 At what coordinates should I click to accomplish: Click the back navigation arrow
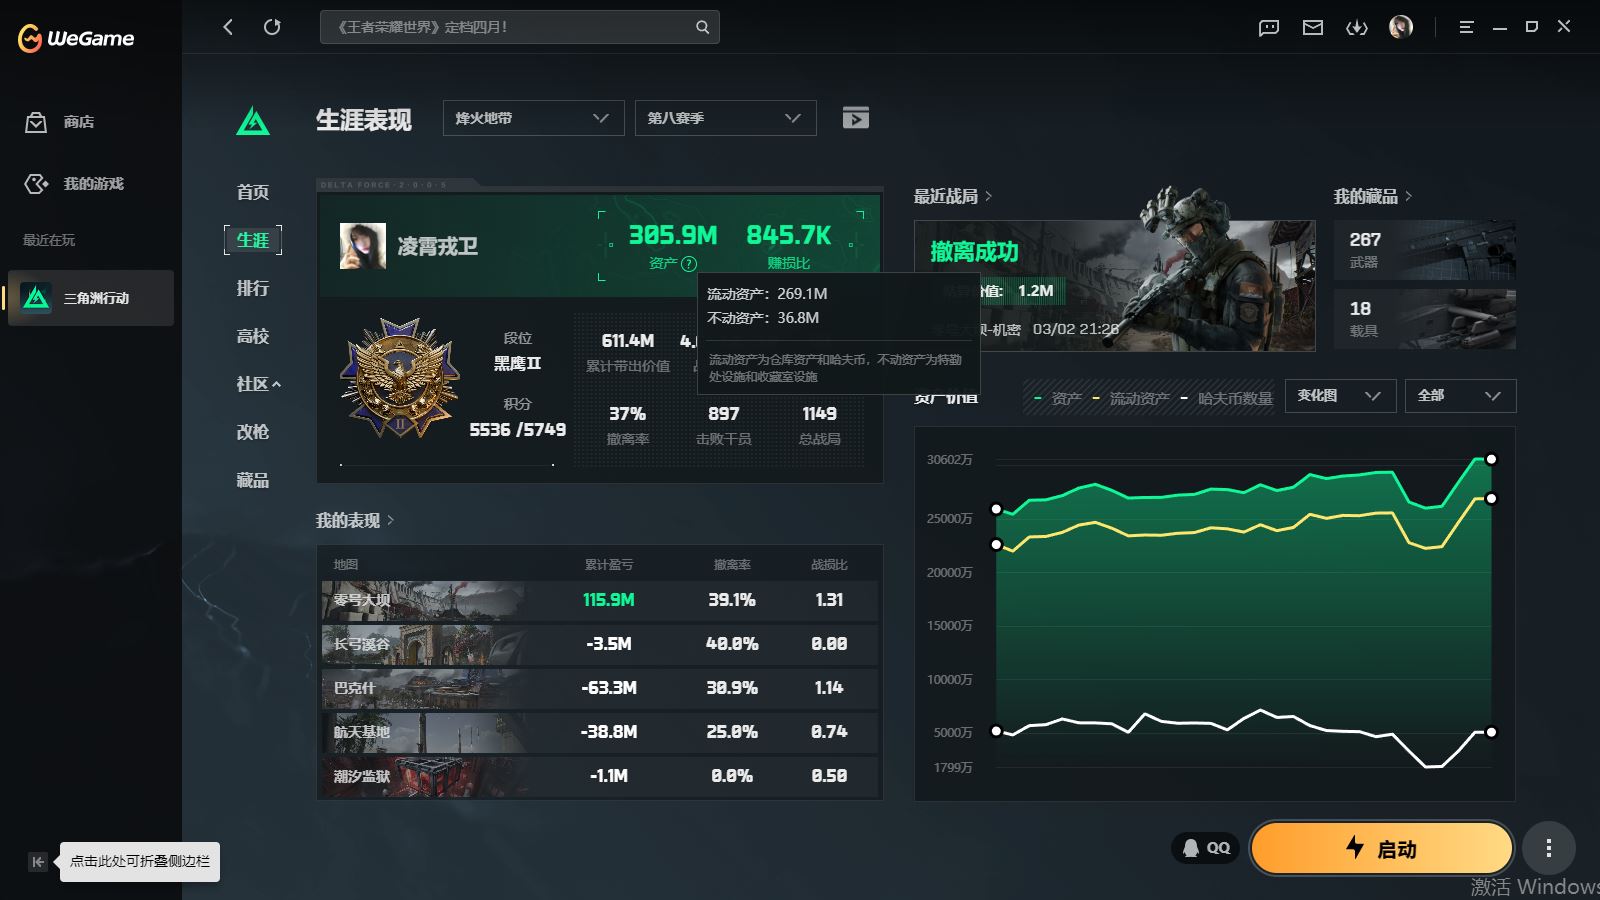[x=228, y=27]
